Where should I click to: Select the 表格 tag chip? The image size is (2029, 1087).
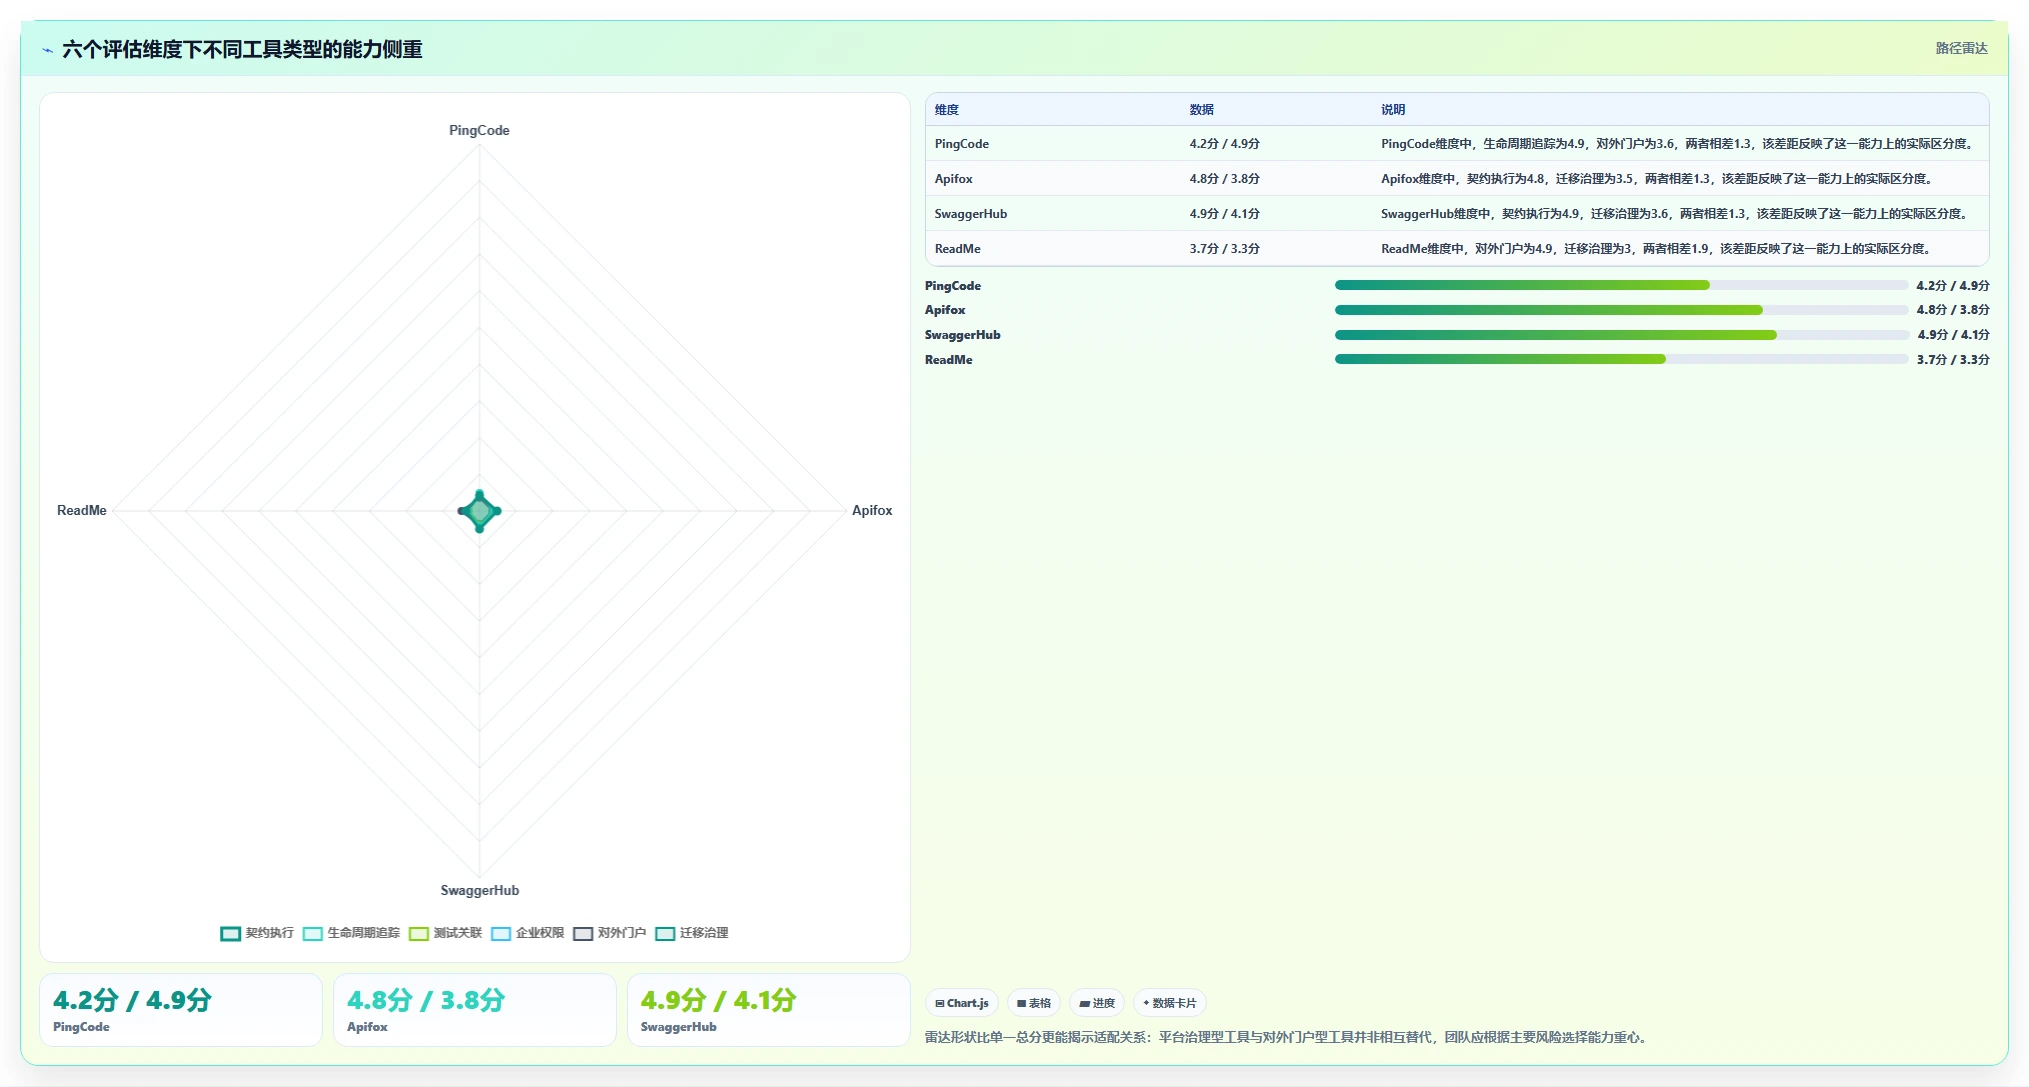(1034, 1003)
